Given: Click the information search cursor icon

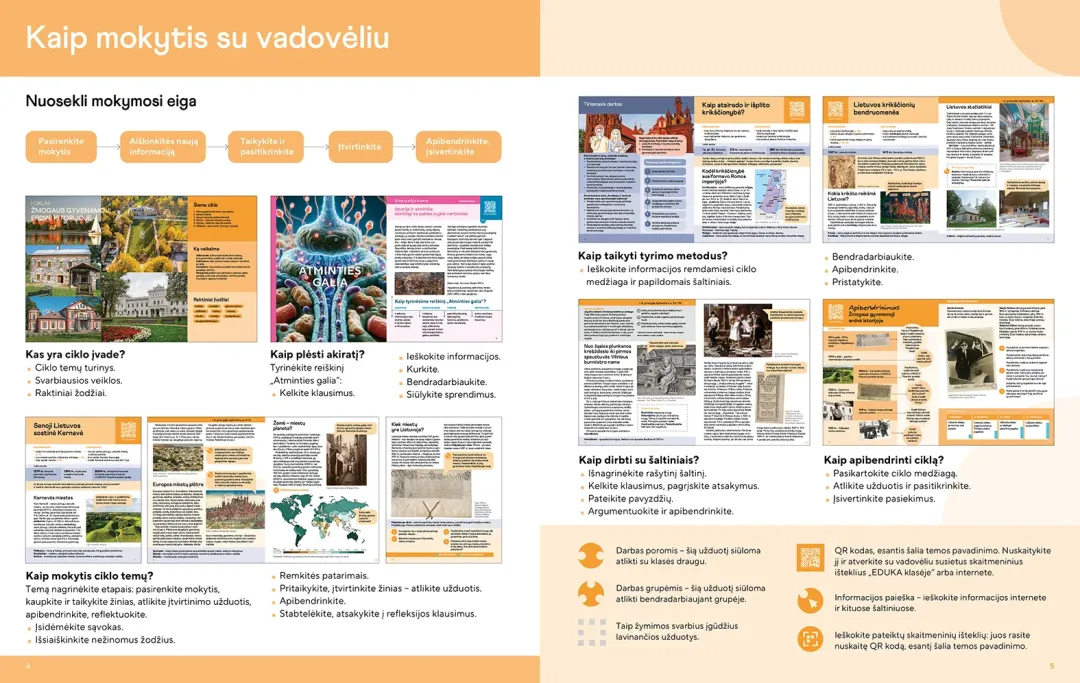Looking at the screenshot, I should click(810, 600).
